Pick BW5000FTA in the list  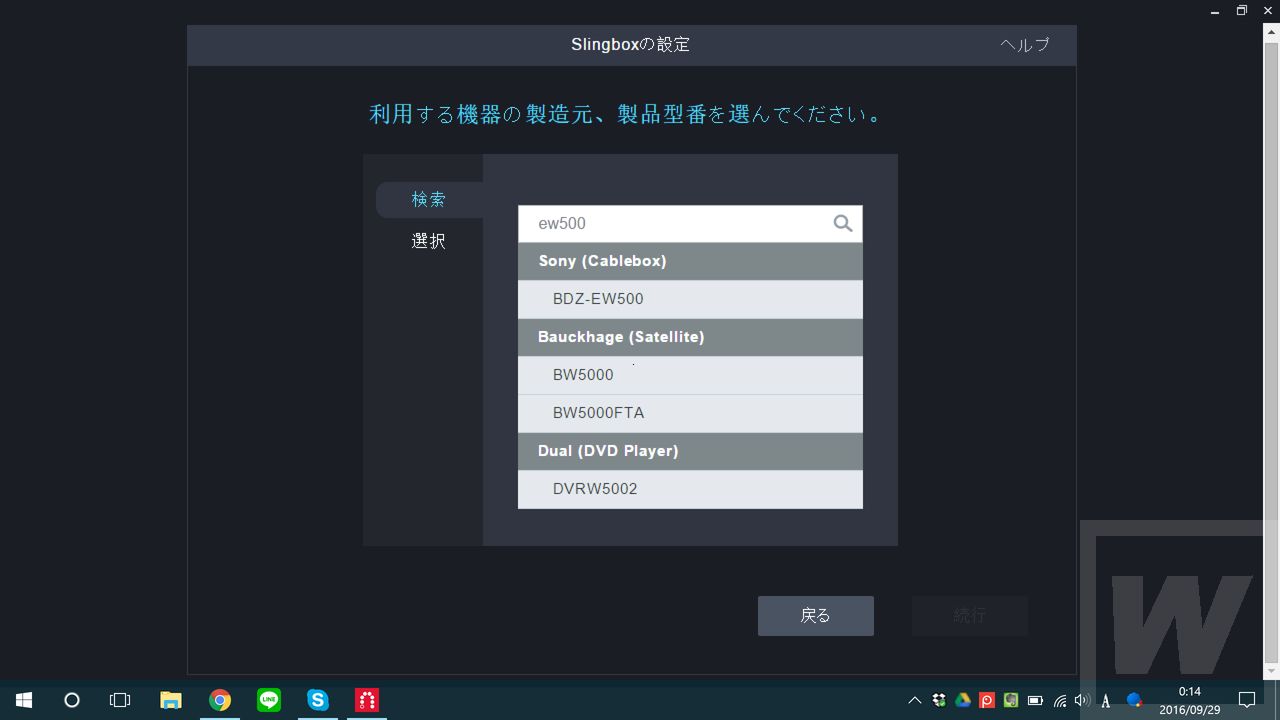(690, 413)
